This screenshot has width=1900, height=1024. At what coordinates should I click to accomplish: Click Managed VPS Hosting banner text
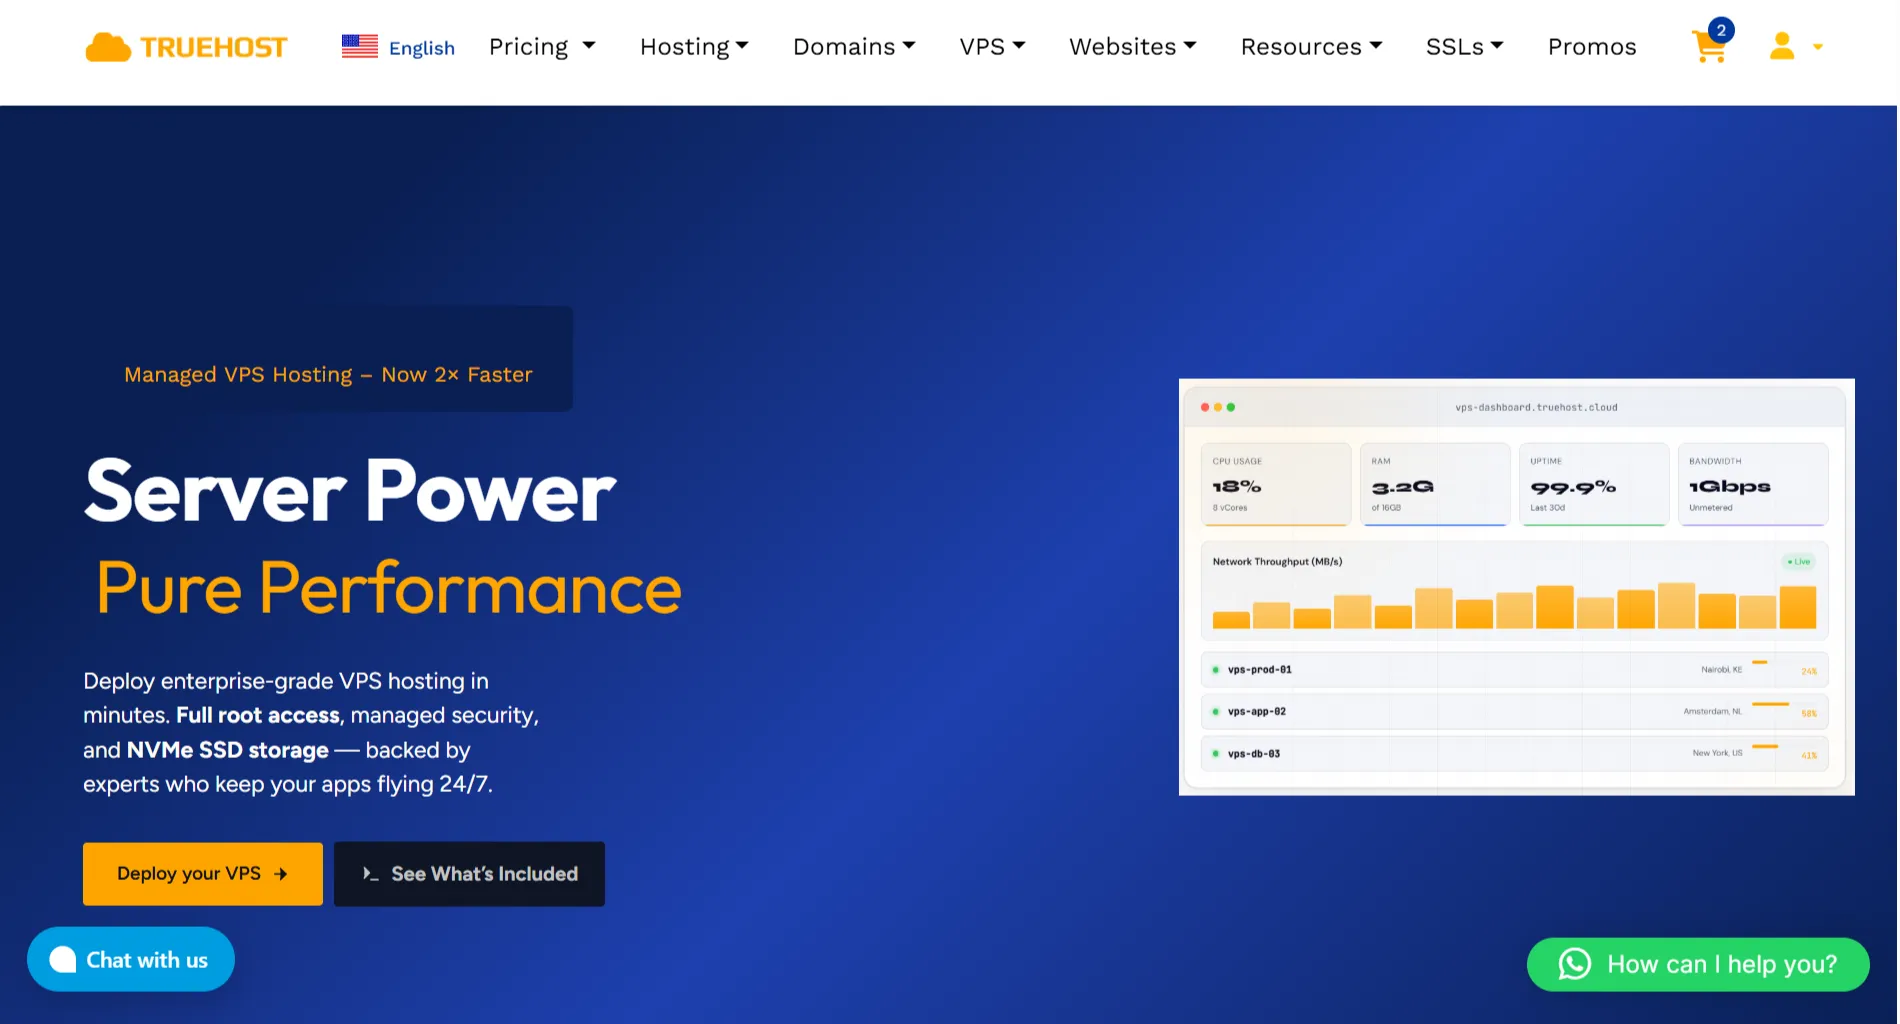point(328,375)
